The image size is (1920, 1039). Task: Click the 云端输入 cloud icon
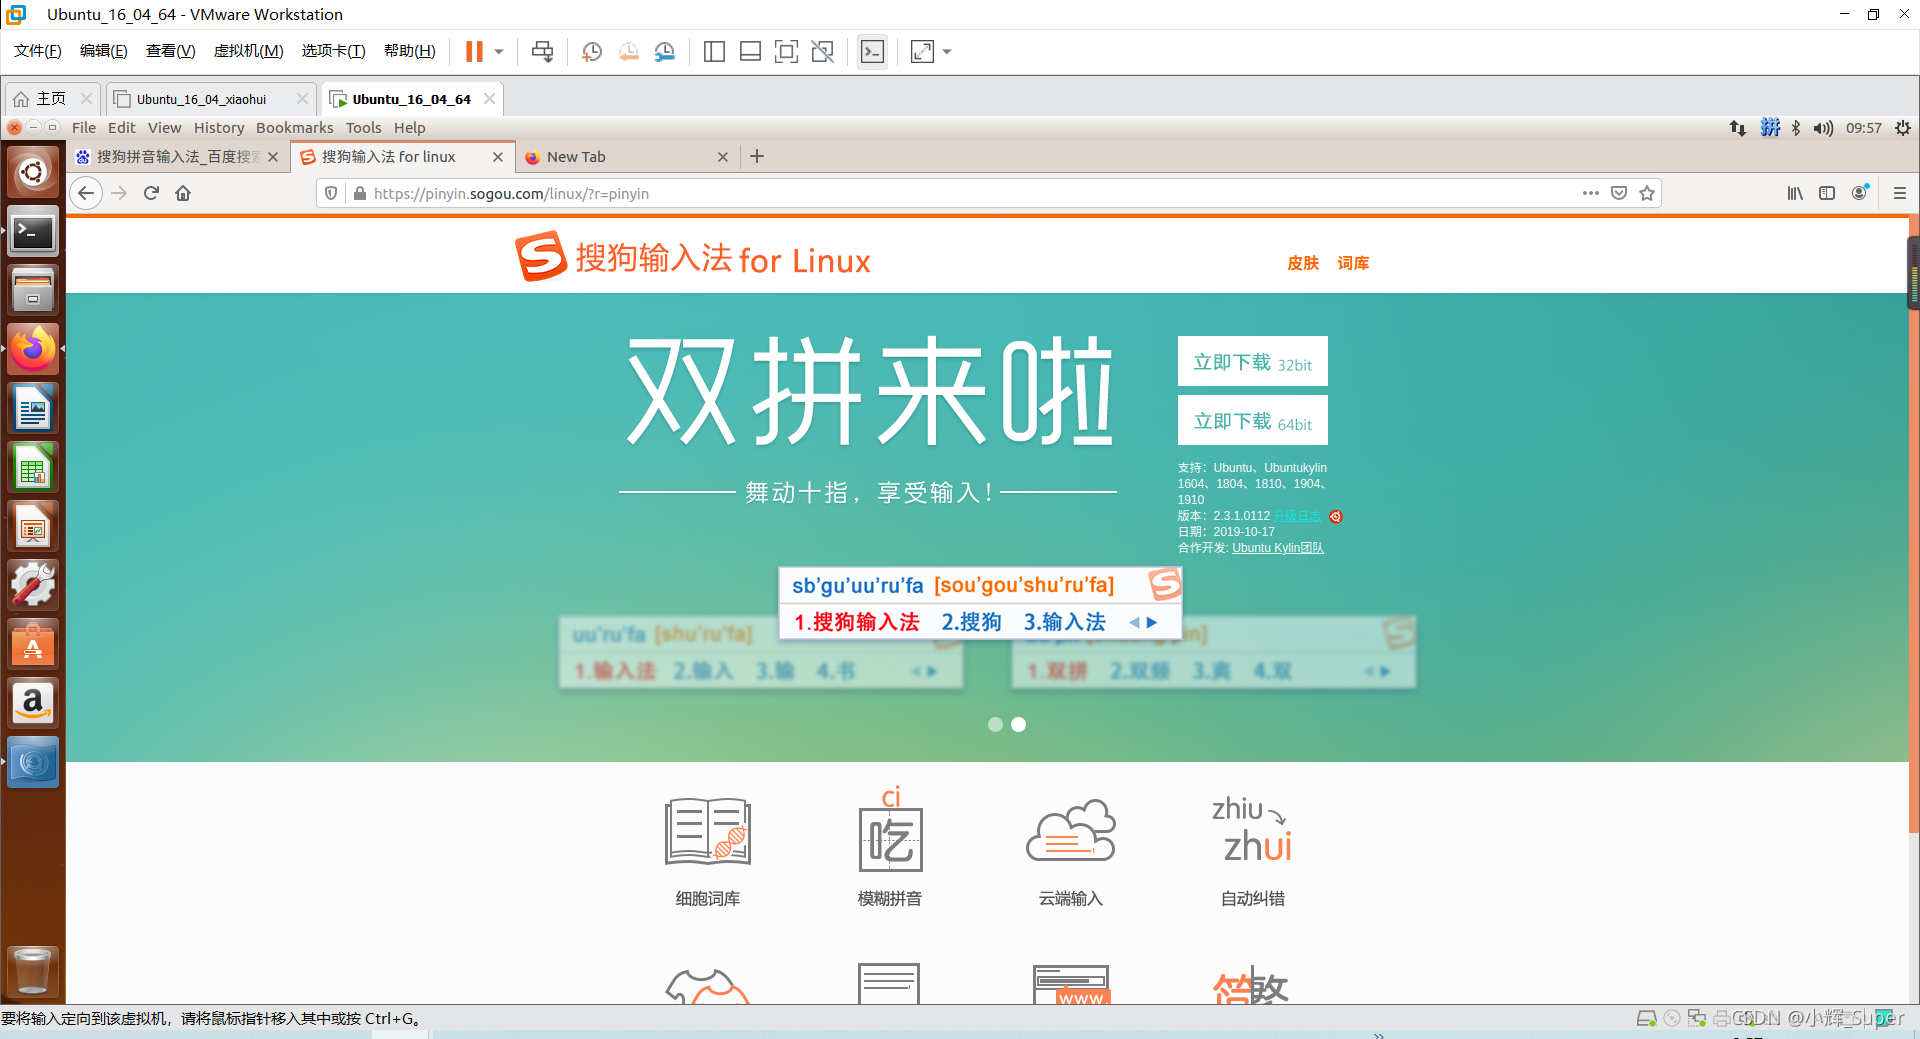click(x=1071, y=830)
